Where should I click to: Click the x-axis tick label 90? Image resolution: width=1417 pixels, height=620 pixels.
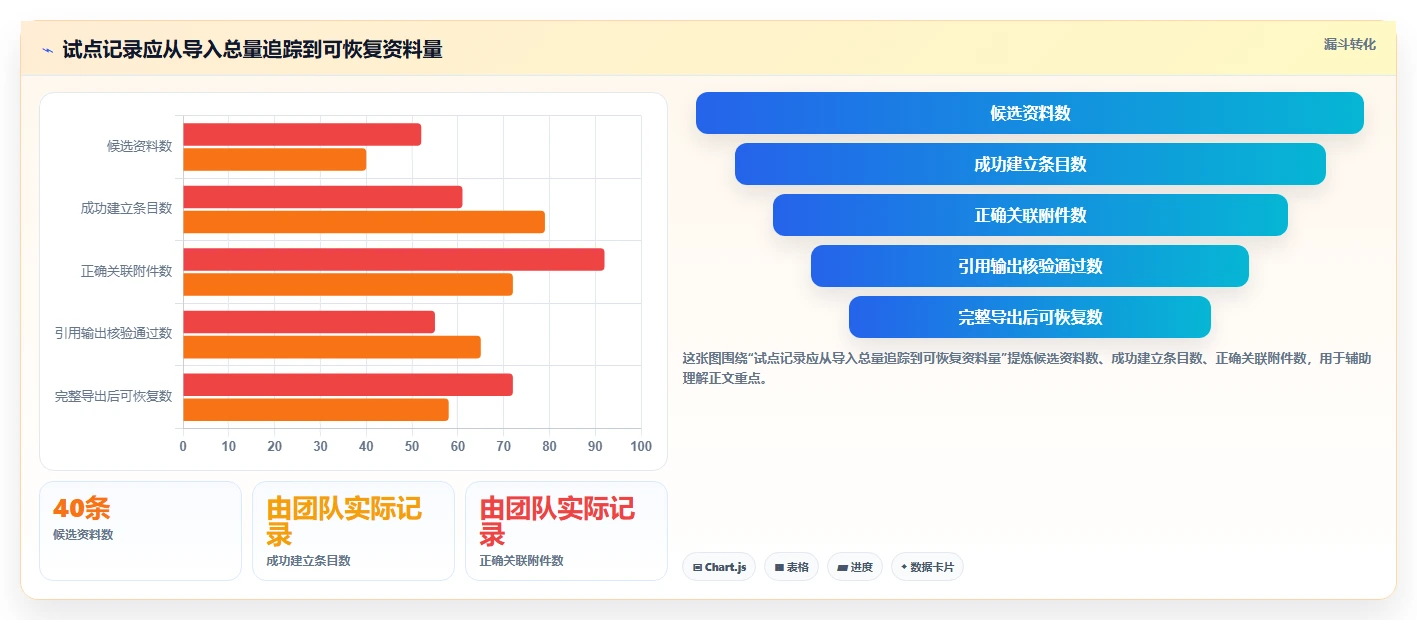(595, 446)
